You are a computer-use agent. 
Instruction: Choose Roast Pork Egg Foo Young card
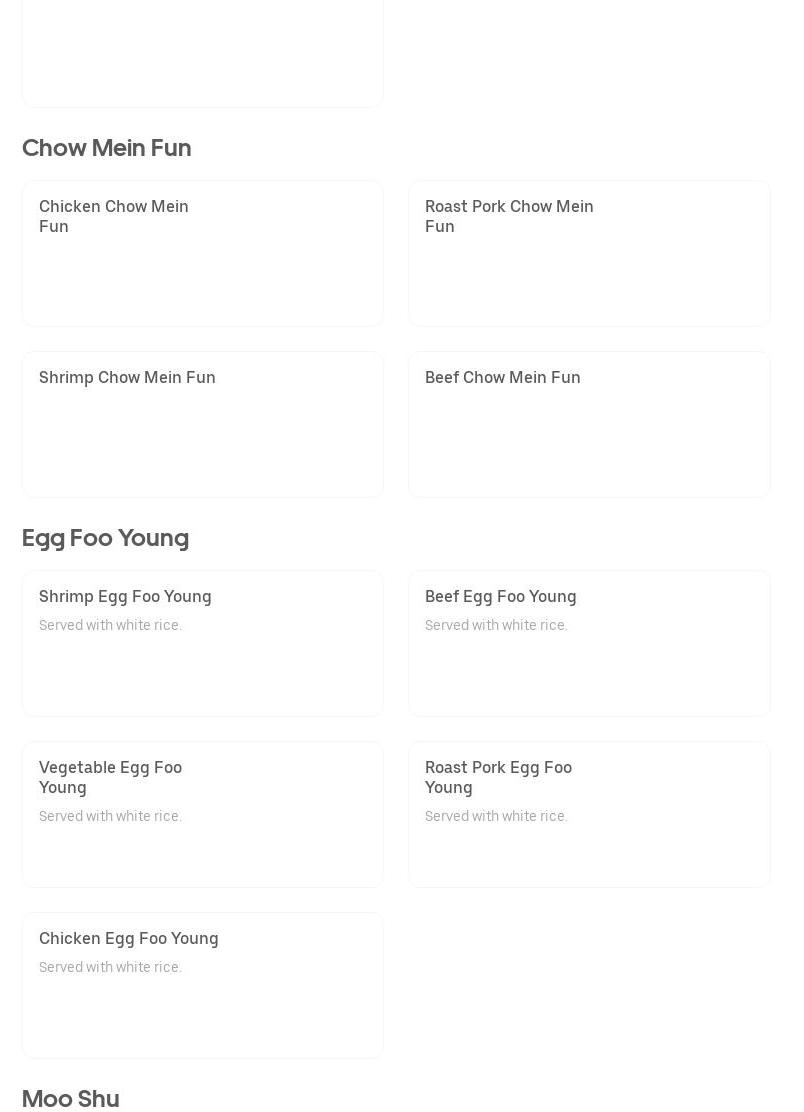[589, 814]
